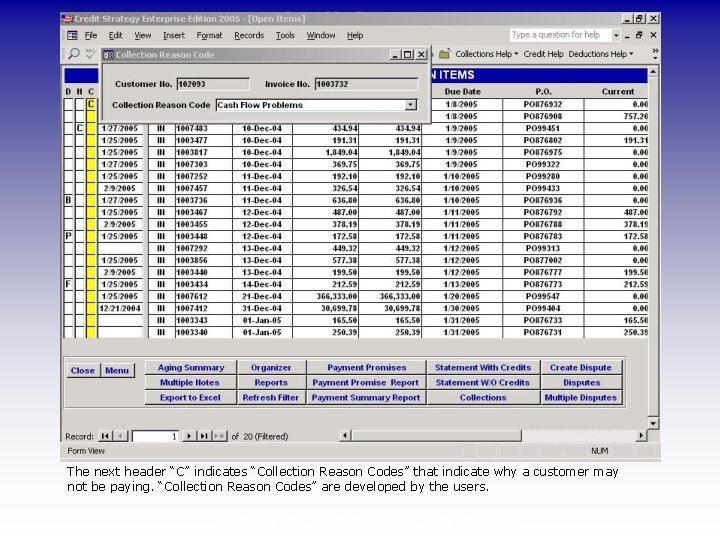Click the Refresh Filter button

click(x=270, y=398)
